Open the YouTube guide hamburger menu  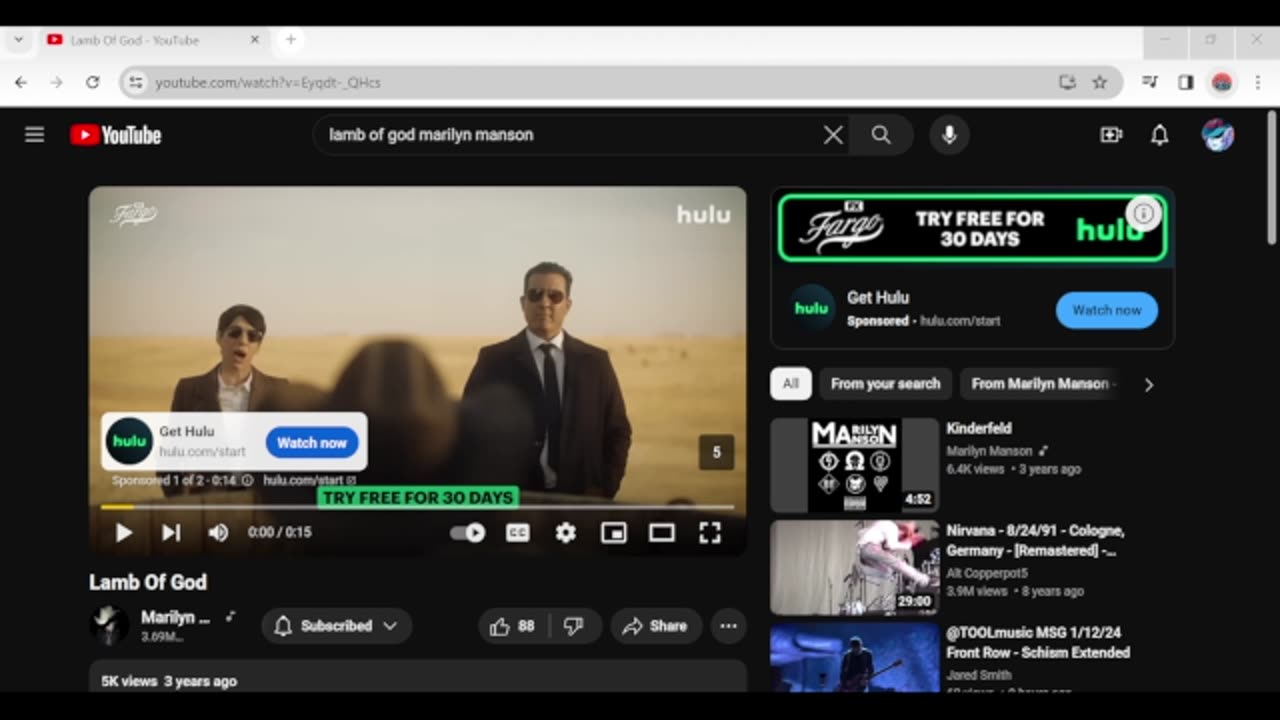tap(35, 134)
